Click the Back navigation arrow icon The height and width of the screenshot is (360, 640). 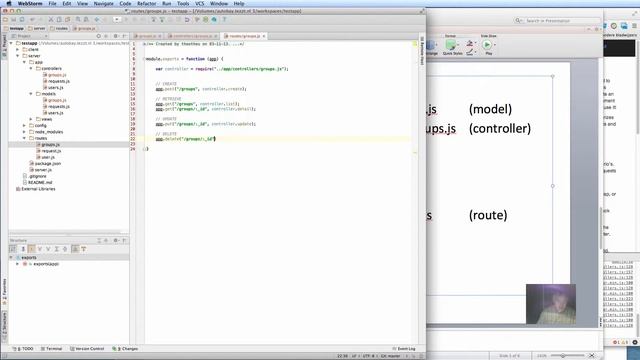coord(97,20)
